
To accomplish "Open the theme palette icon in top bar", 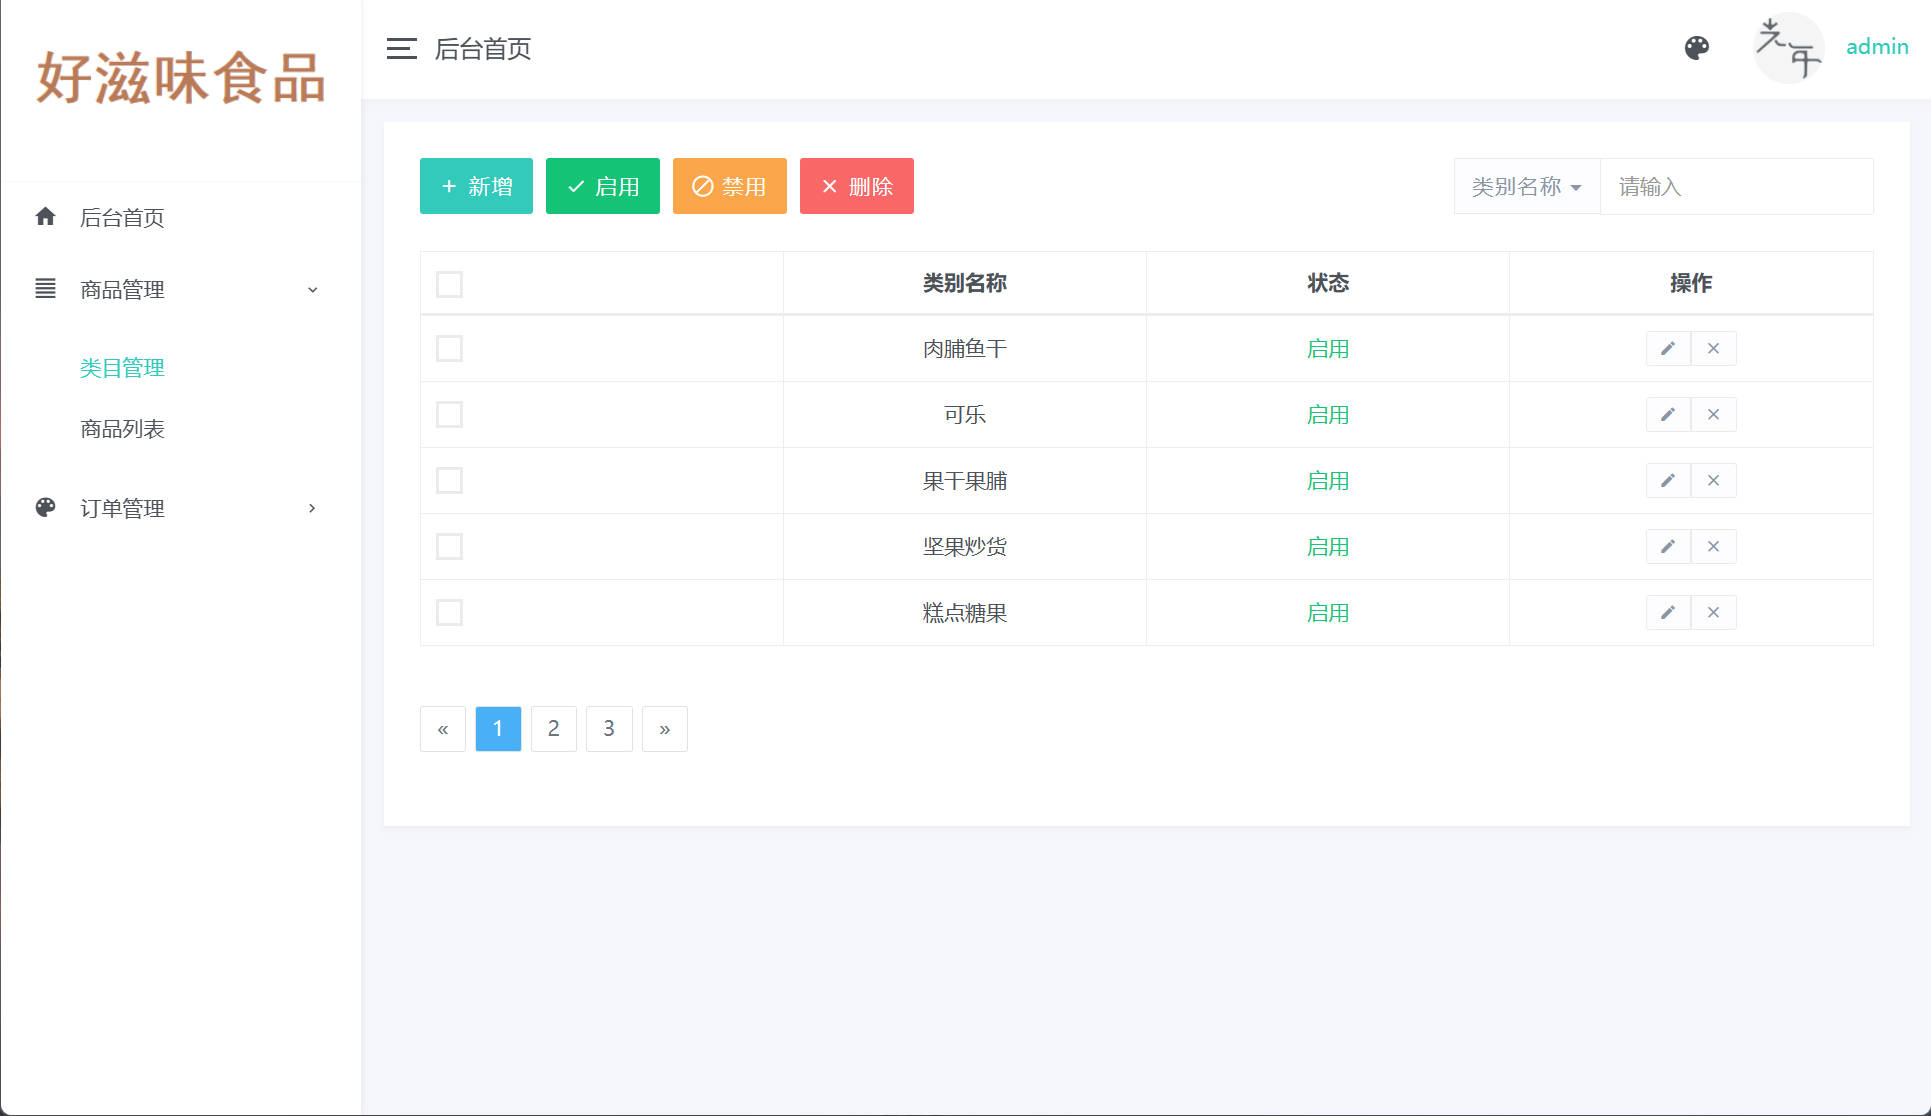I will pyautogui.click(x=1697, y=47).
